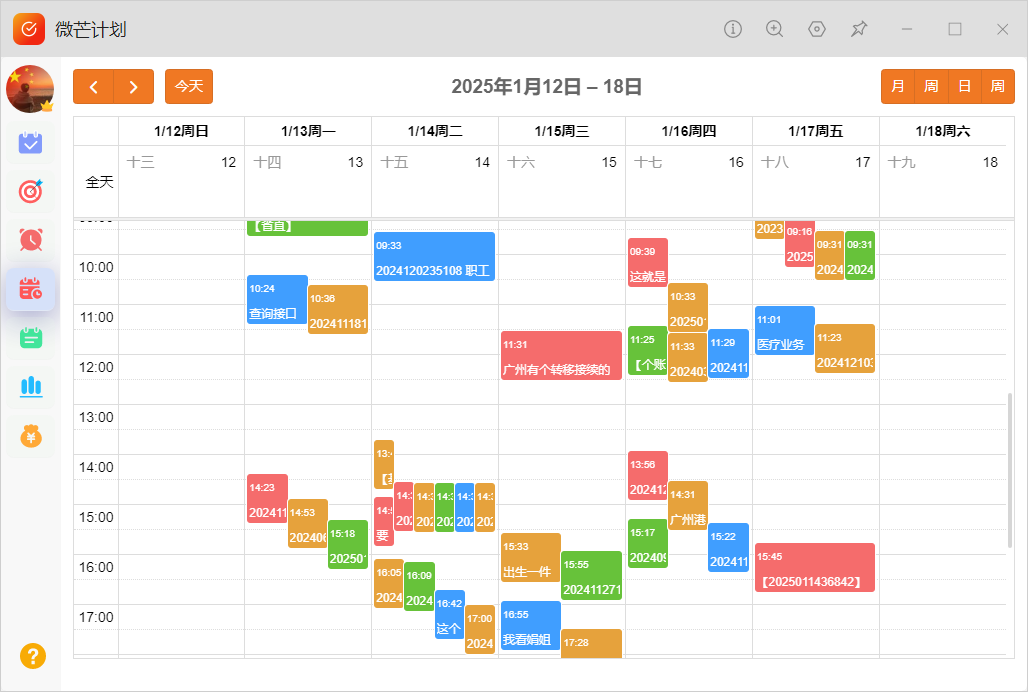
Task: Open the hexagon settings icon
Action: point(817,29)
